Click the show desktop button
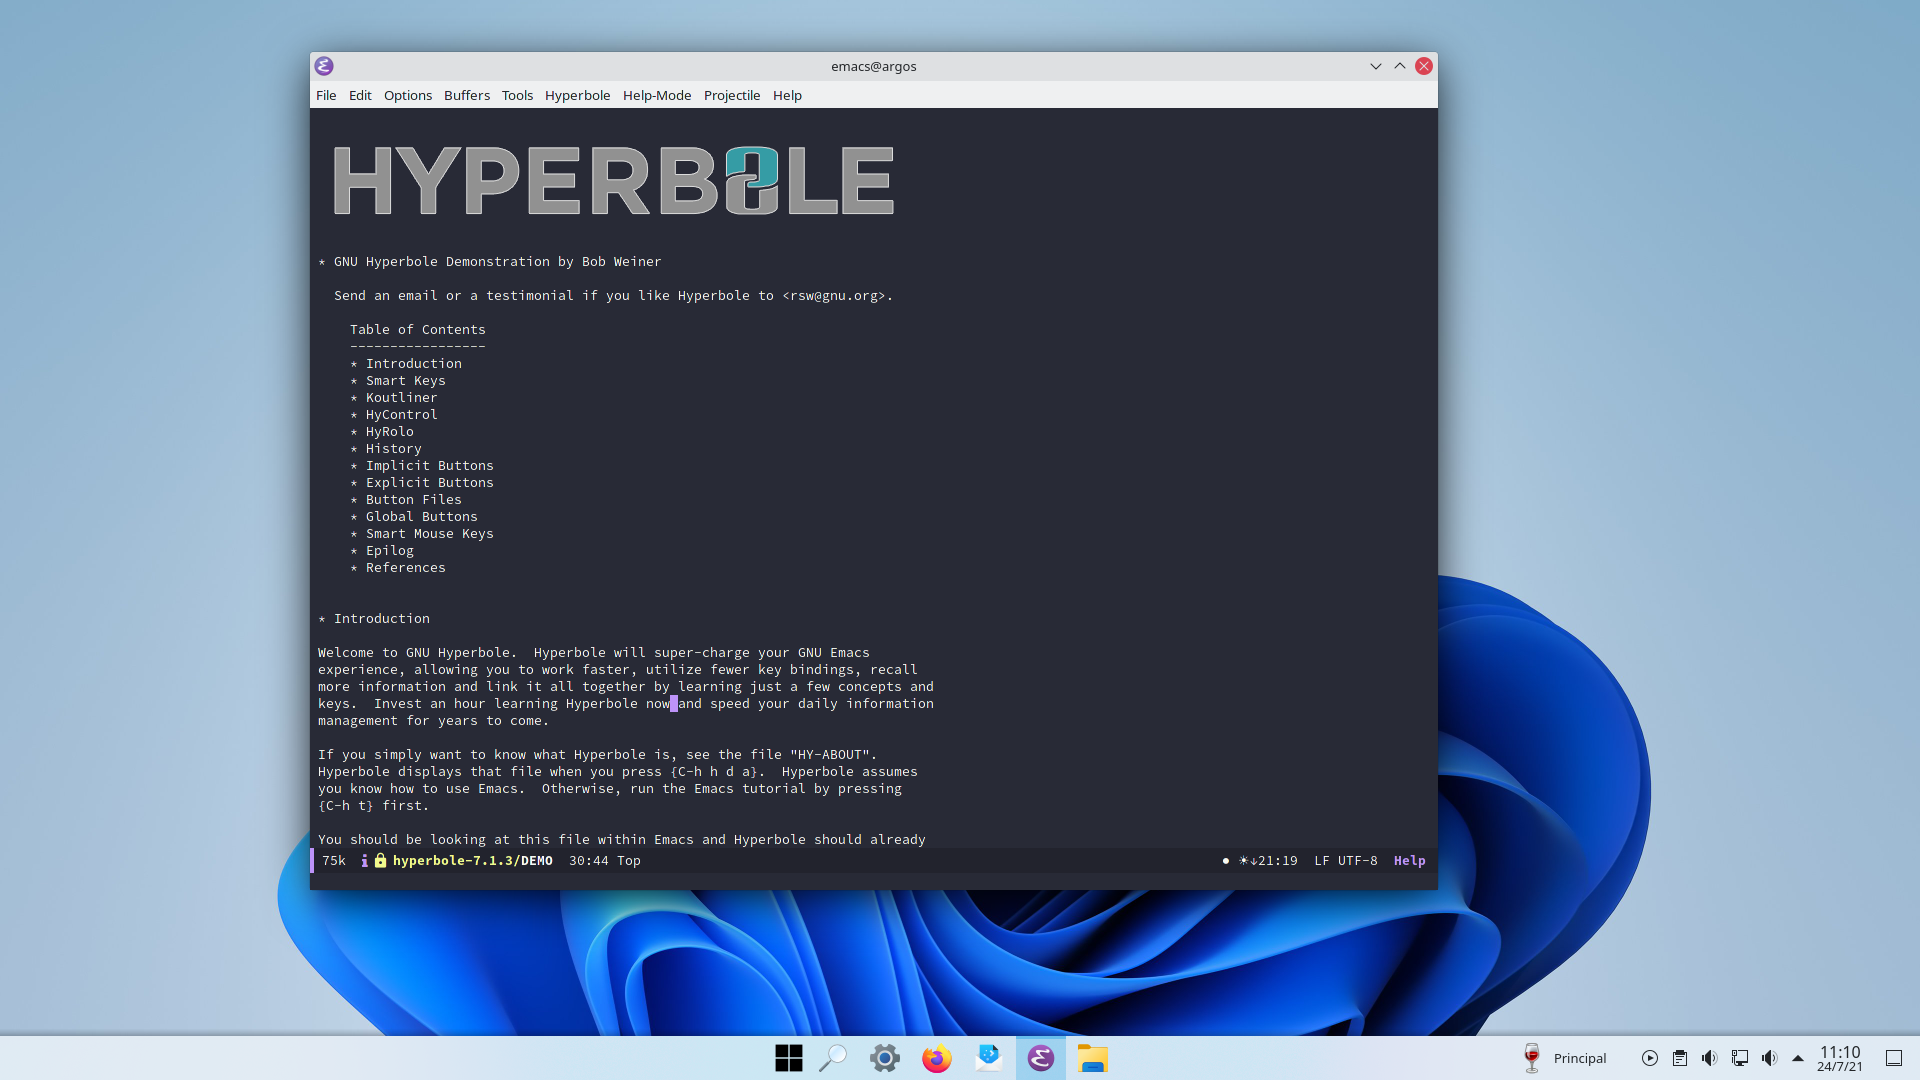This screenshot has width=1920, height=1080. [1894, 1058]
